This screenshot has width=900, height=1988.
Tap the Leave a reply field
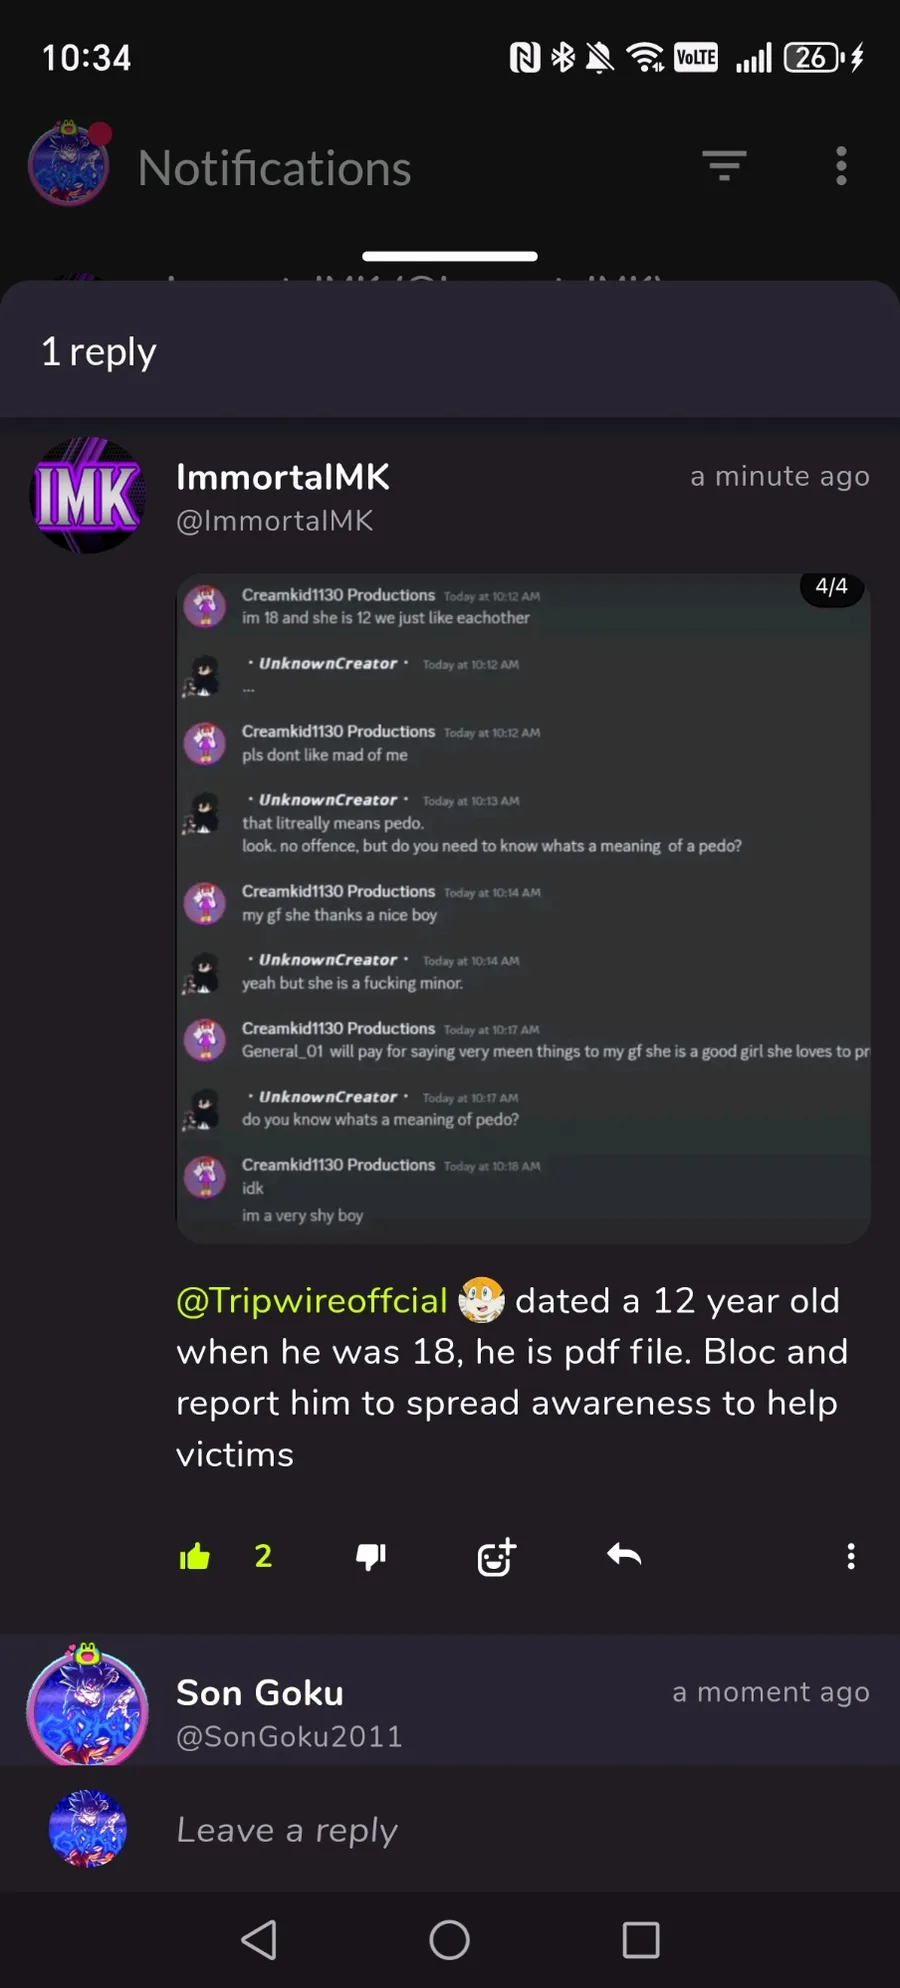[500, 1830]
